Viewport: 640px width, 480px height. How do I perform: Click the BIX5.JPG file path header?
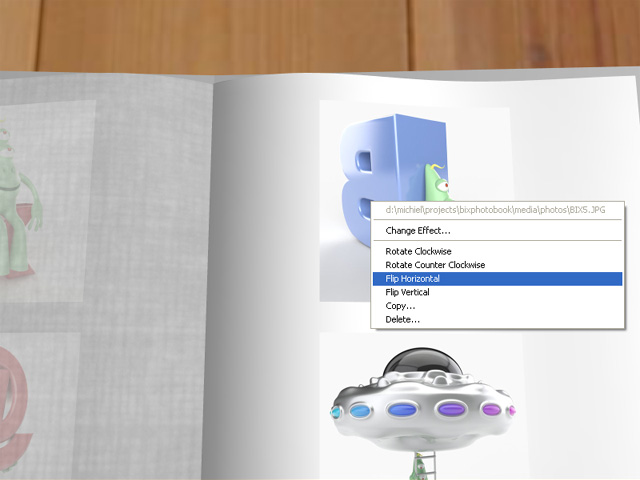click(x=497, y=210)
